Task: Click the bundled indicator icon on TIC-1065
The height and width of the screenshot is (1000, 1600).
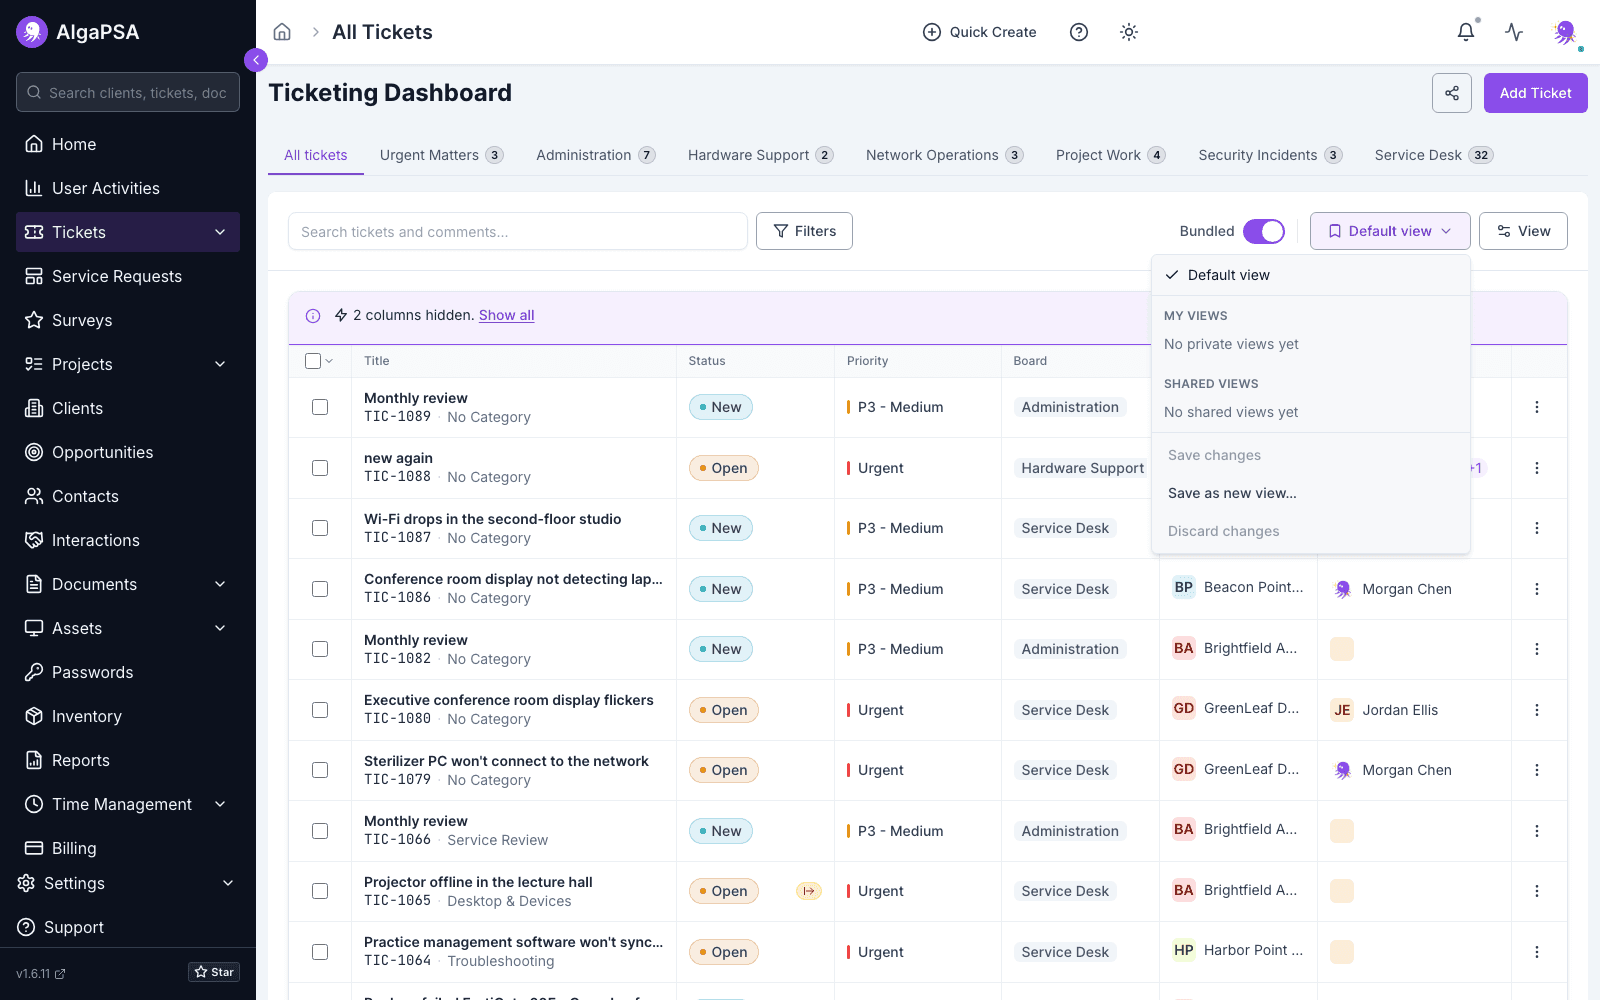Action: pyautogui.click(x=808, y=891)
